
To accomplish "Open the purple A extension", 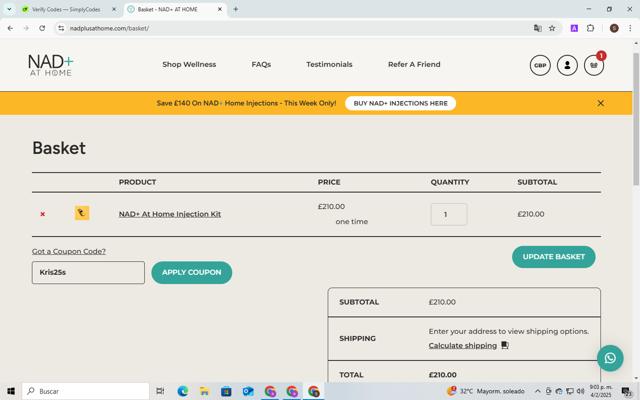I will (x=574, y=28).
